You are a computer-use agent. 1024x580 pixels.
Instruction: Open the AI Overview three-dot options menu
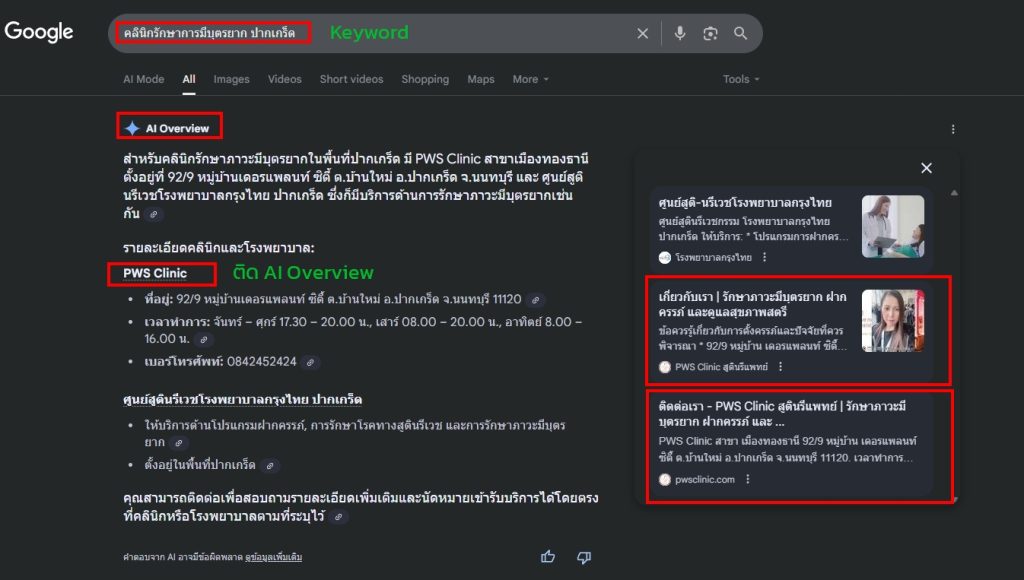[953, 129]
